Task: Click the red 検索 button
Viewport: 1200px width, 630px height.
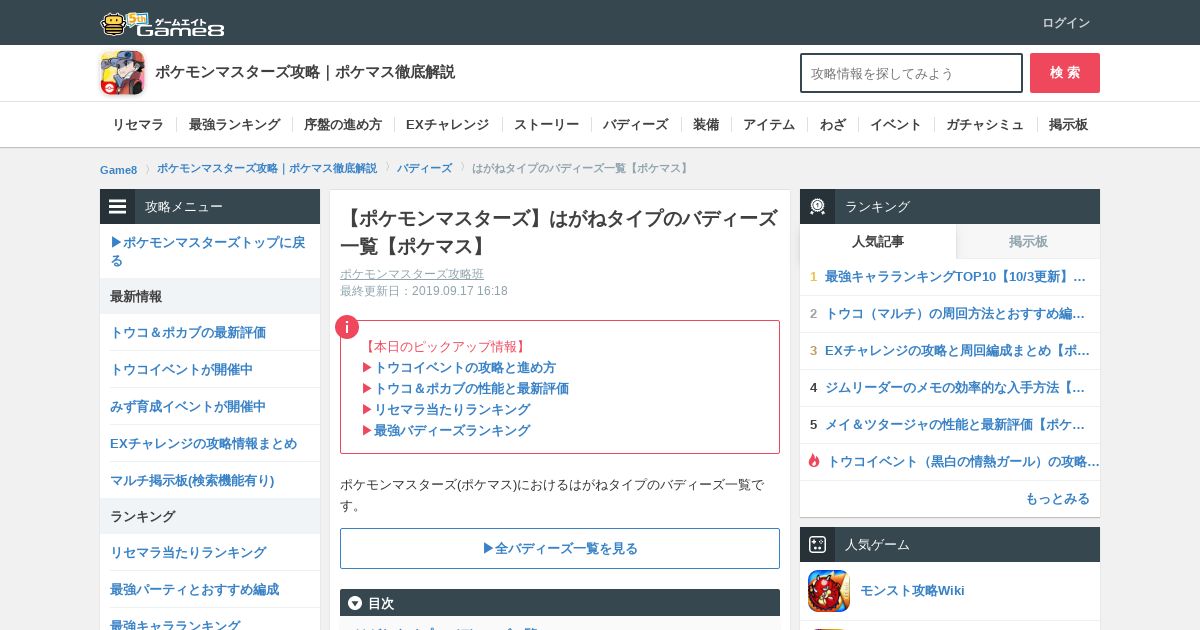Action: (1065, 73)
